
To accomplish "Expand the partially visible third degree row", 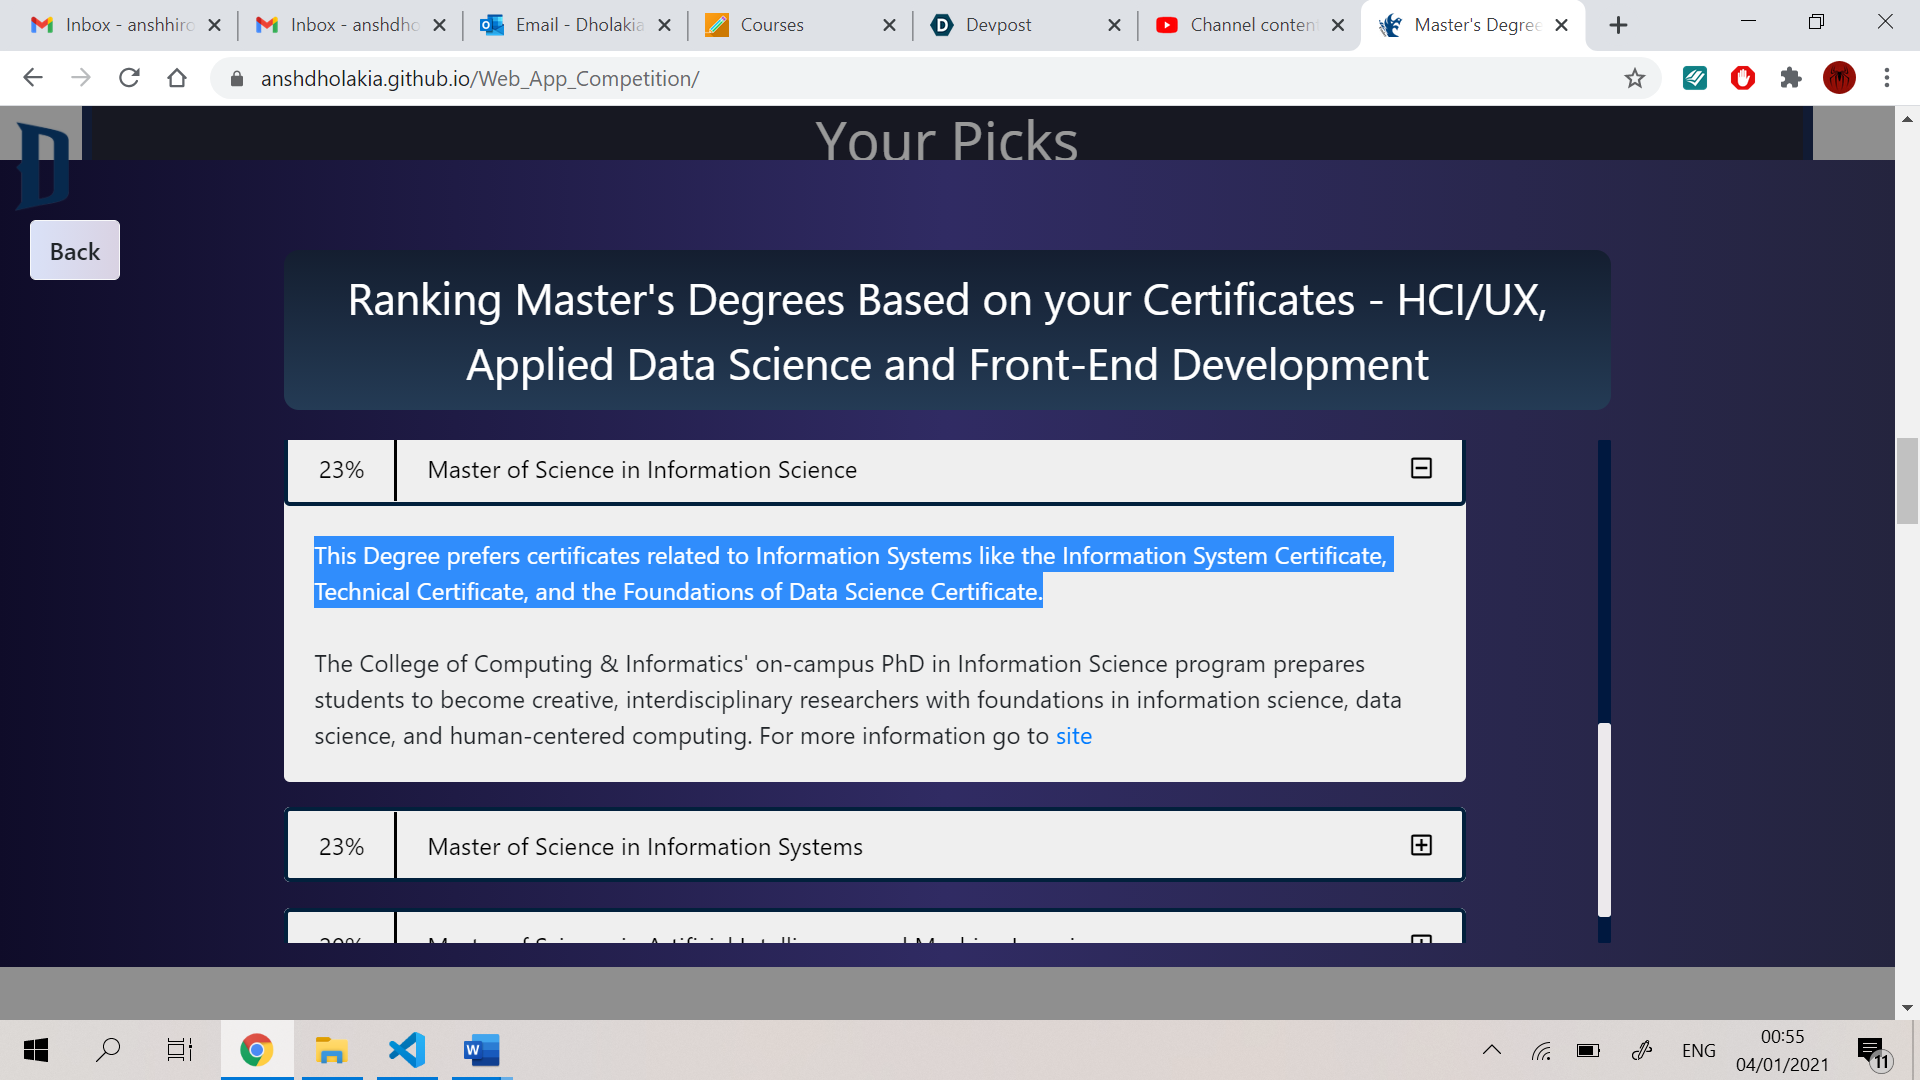I will (1421, 938).
